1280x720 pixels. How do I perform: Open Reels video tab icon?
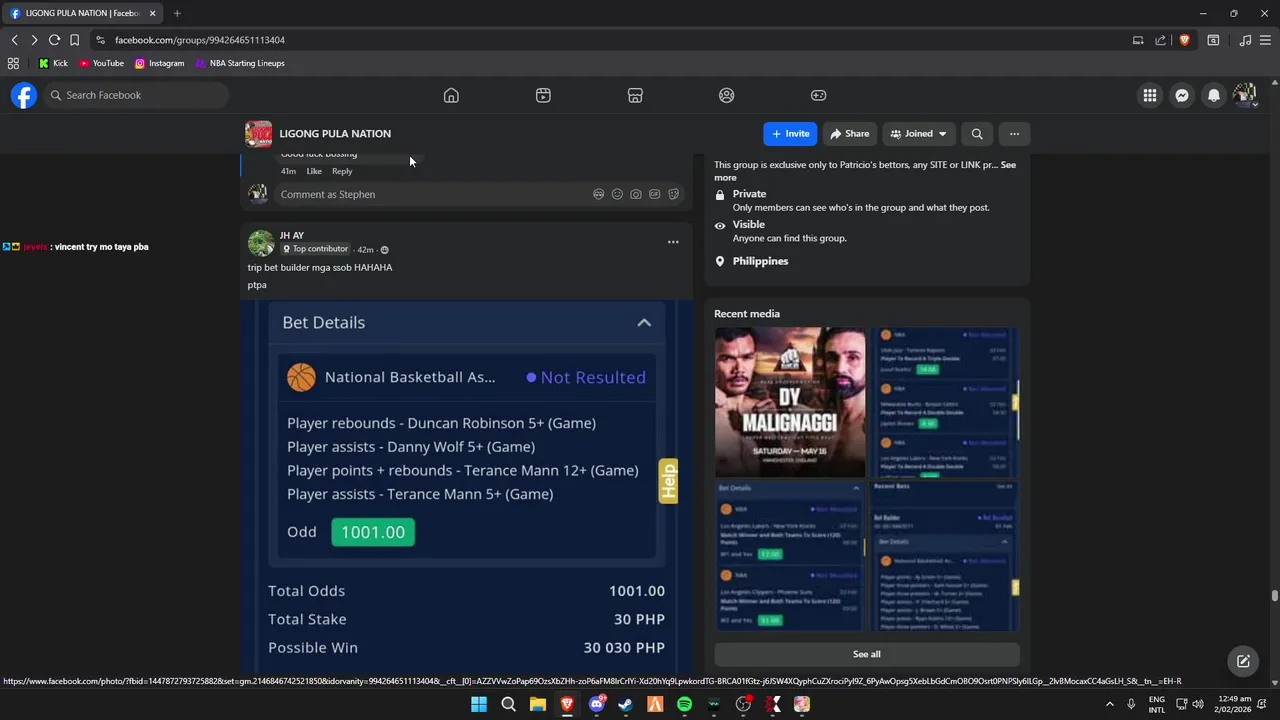point(543,95)
